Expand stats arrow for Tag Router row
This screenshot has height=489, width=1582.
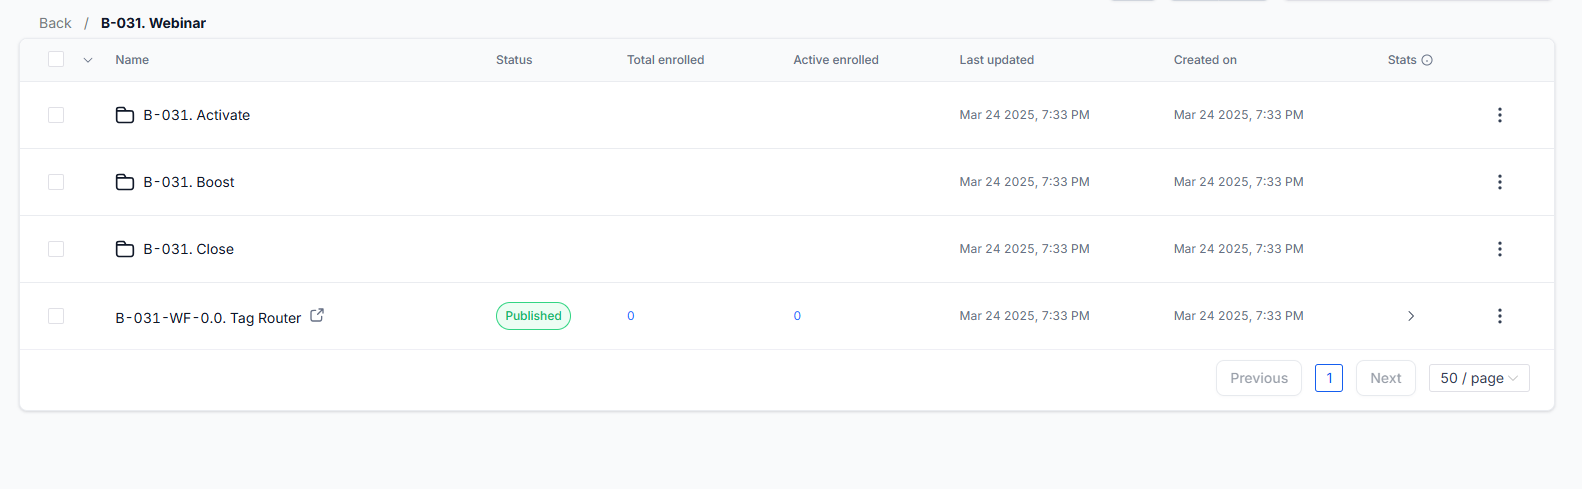pos(1411,316)
